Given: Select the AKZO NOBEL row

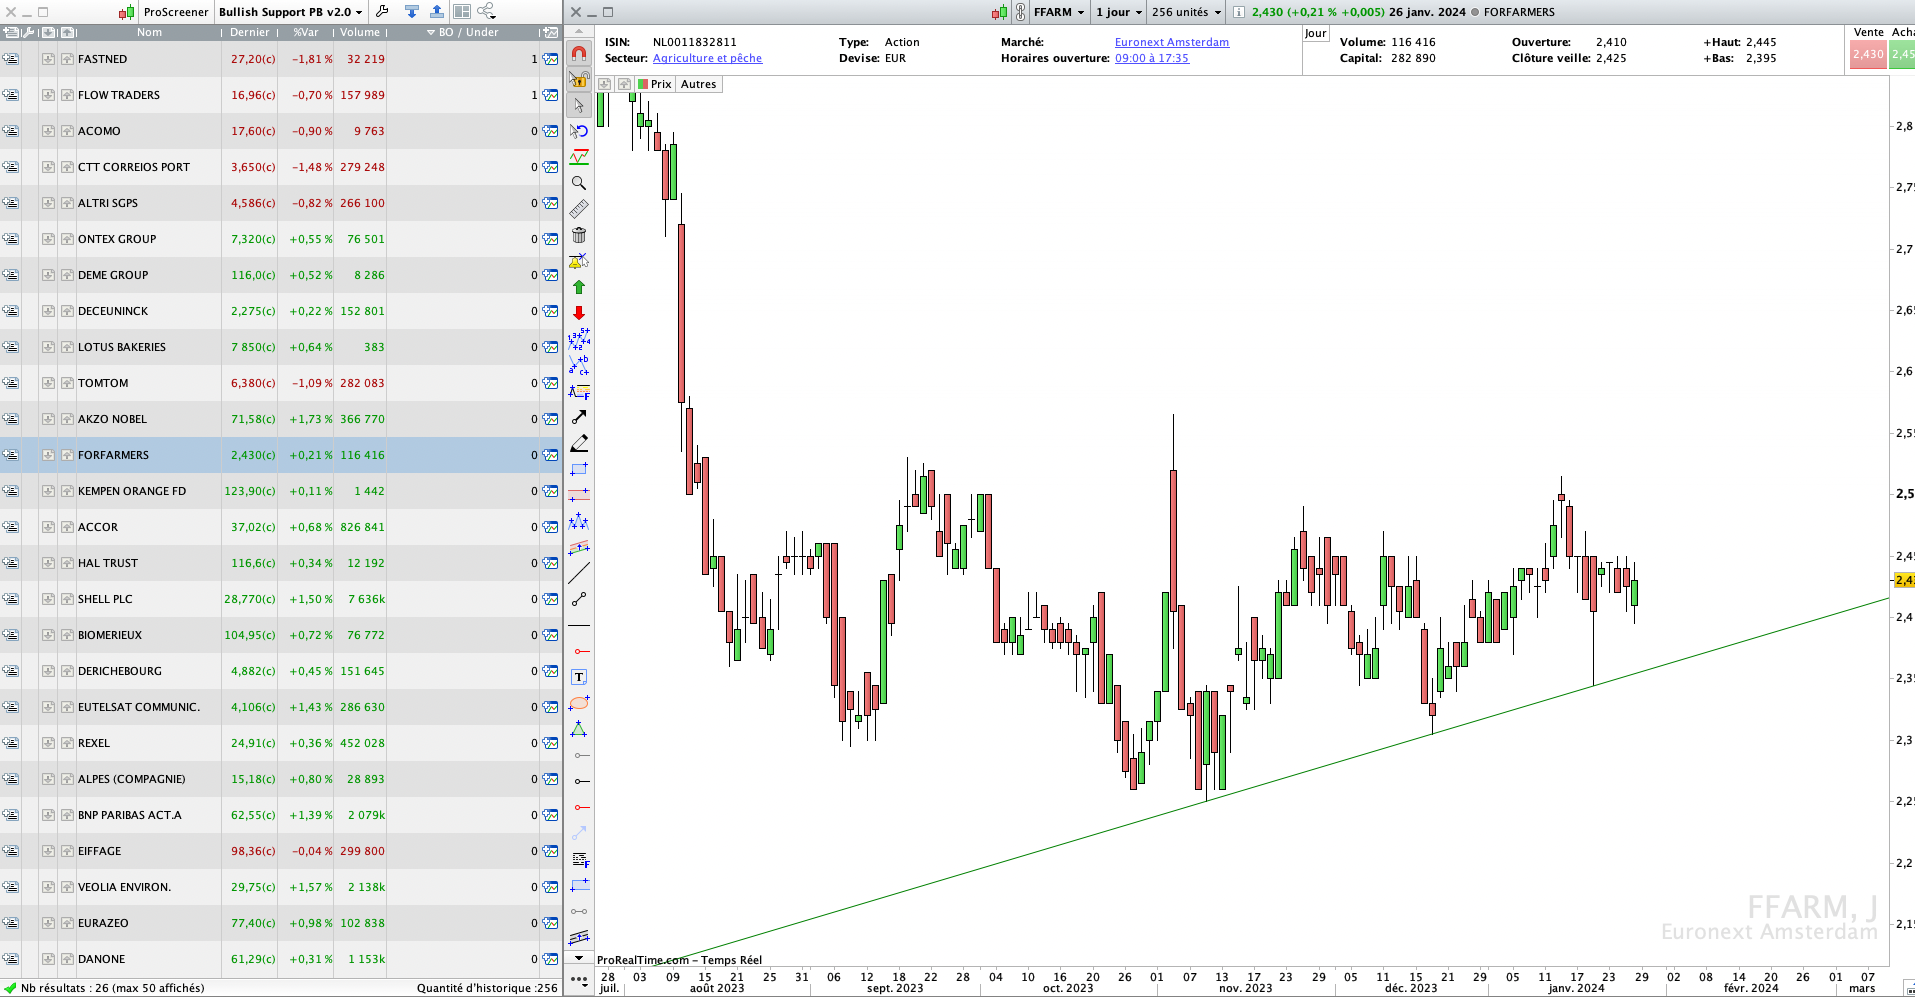Looking at the screenshot, I should [280, 419].
